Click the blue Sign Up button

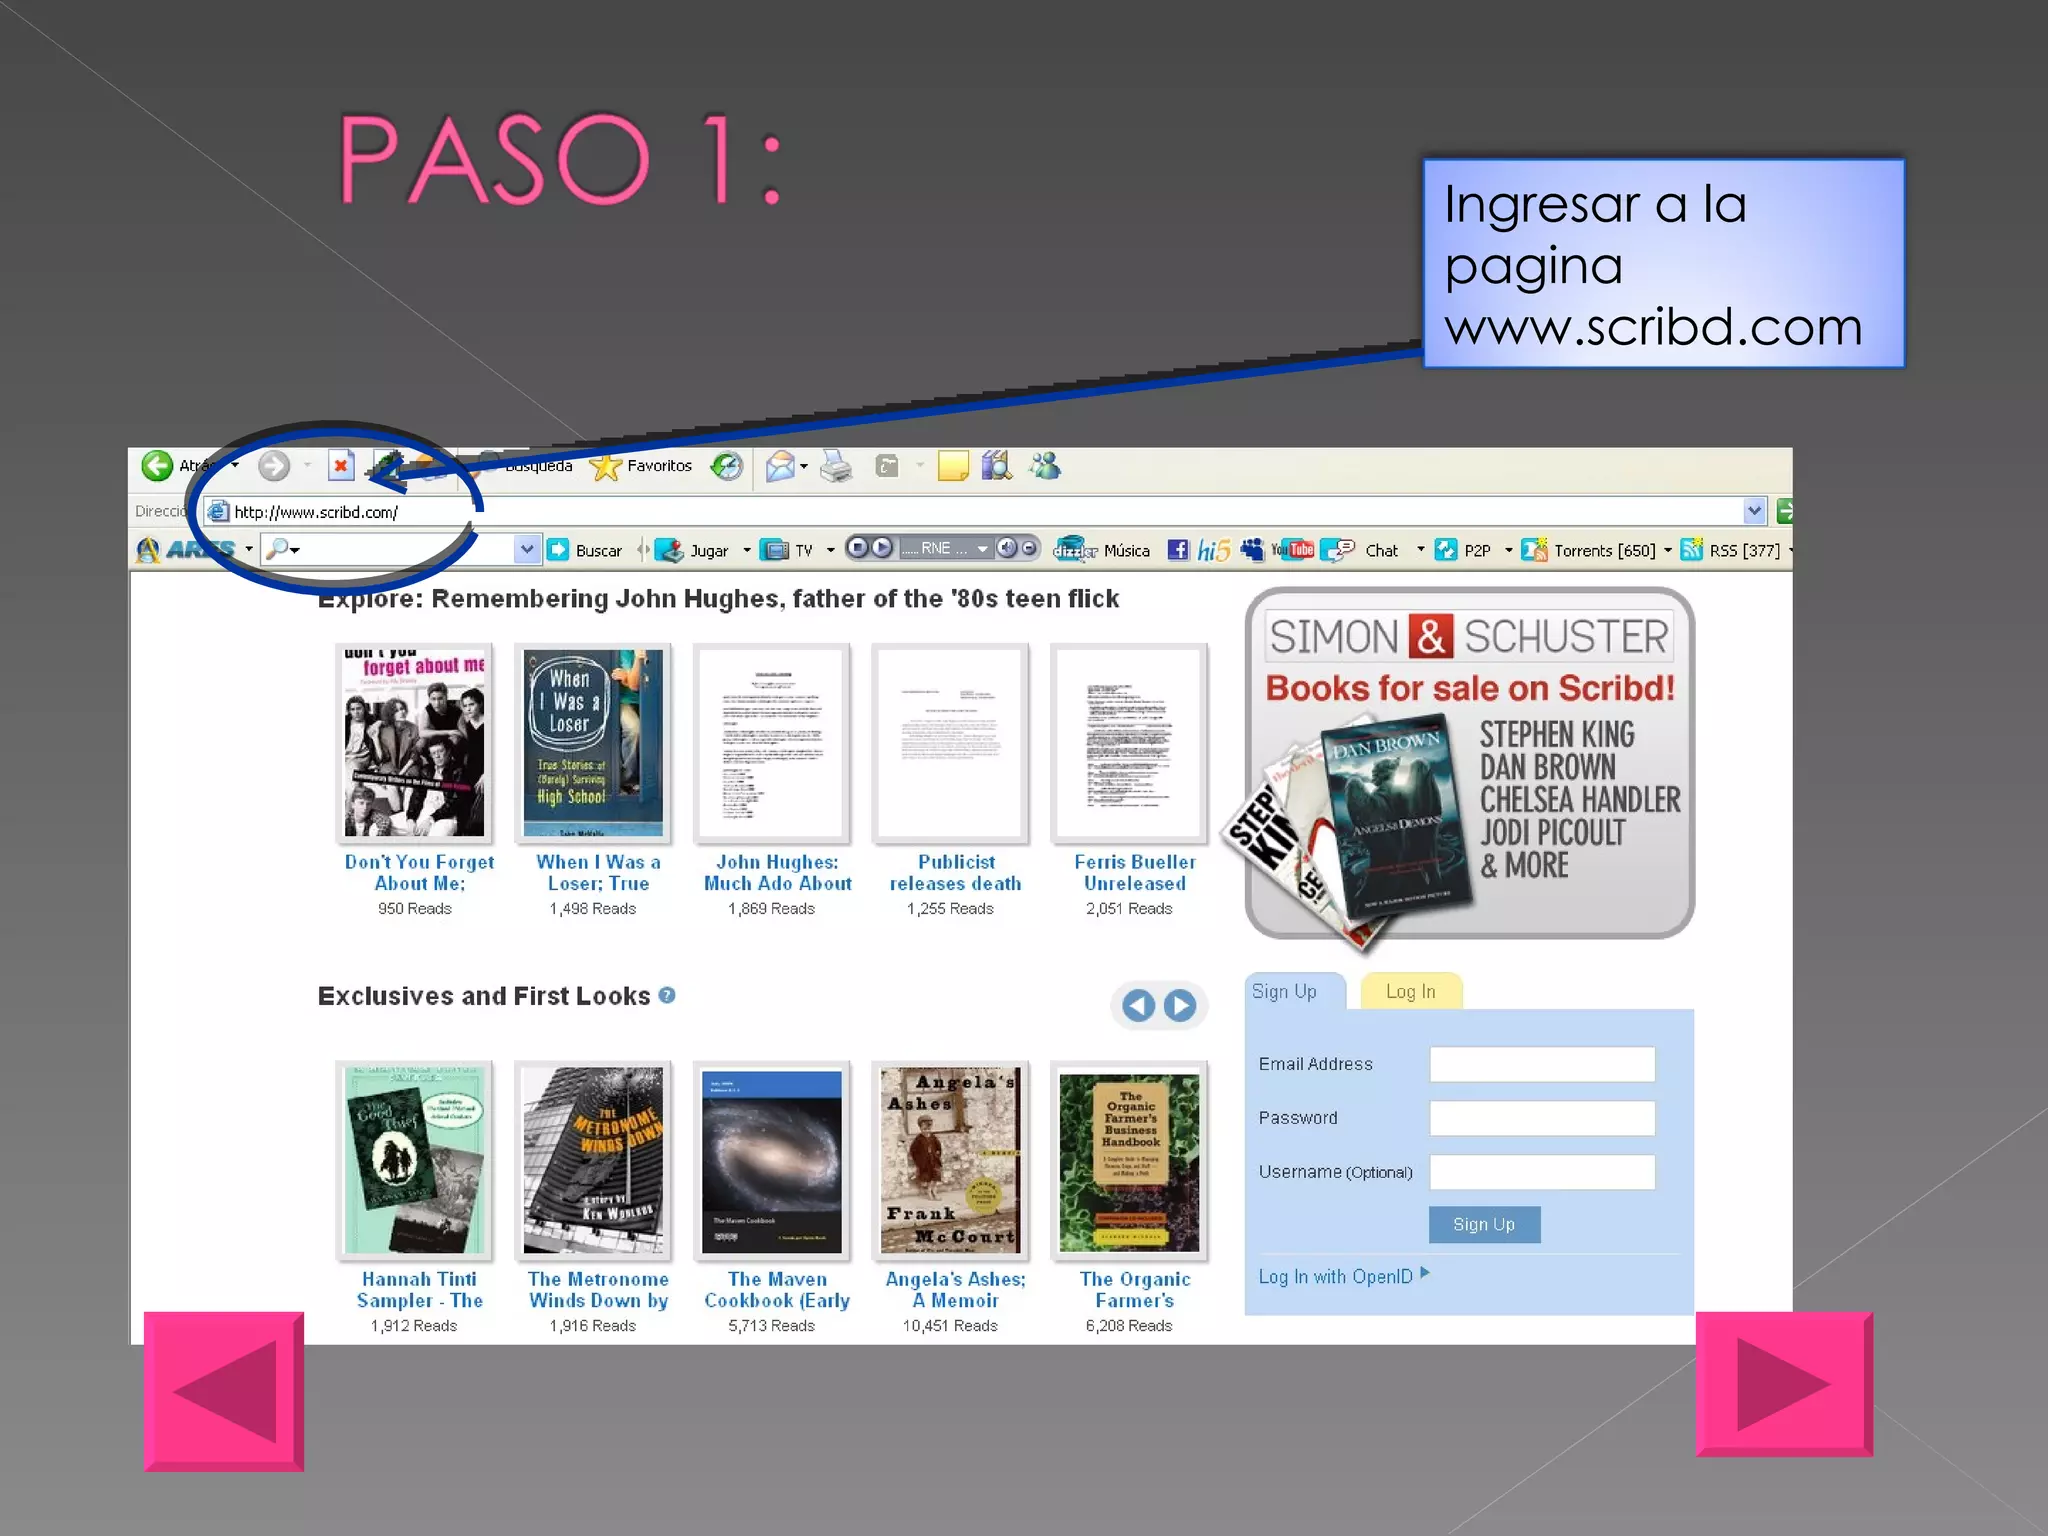coord(1483,1224)
